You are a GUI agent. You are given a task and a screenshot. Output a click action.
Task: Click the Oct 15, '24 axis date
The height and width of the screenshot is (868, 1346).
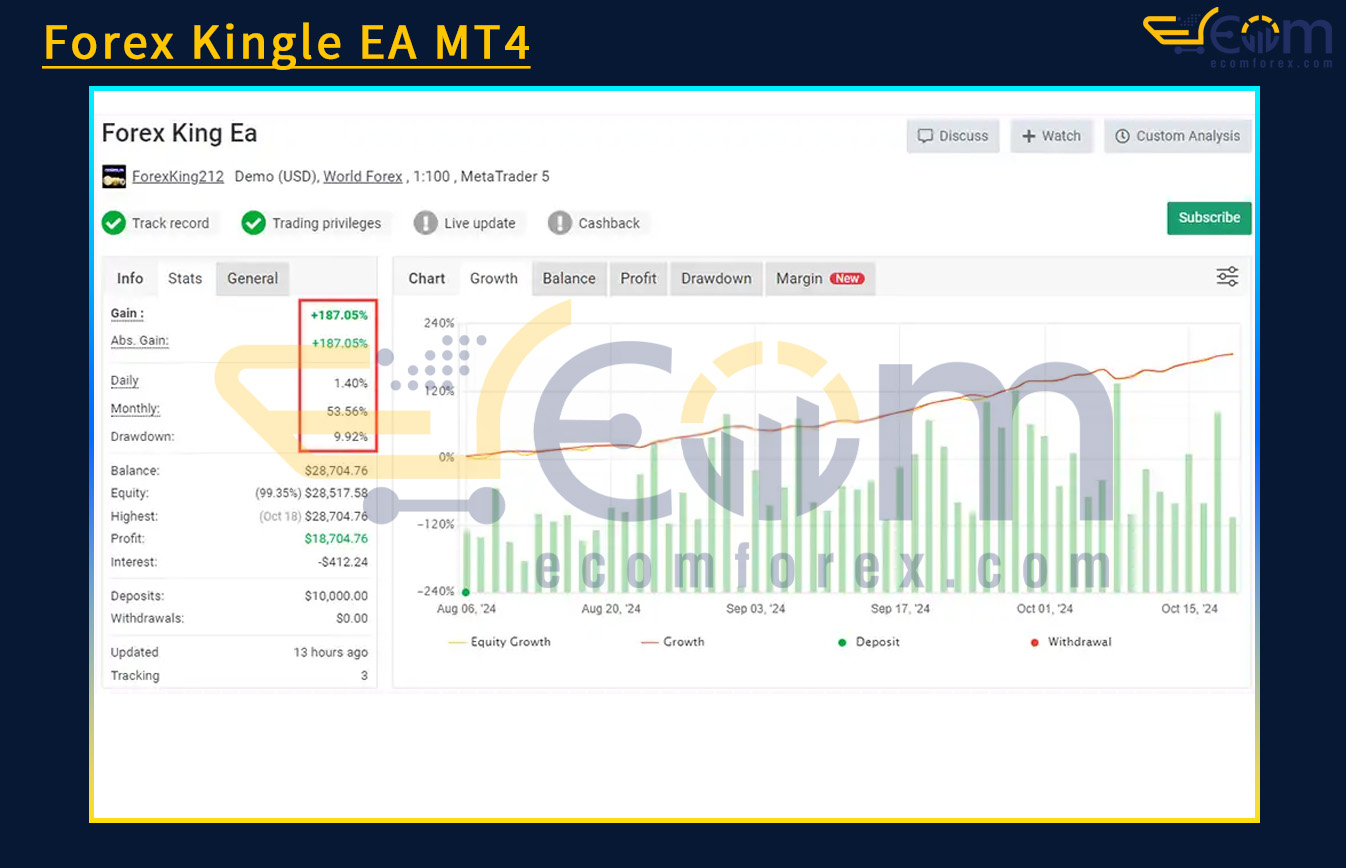pyautogui.click(x=1189, y=609)
